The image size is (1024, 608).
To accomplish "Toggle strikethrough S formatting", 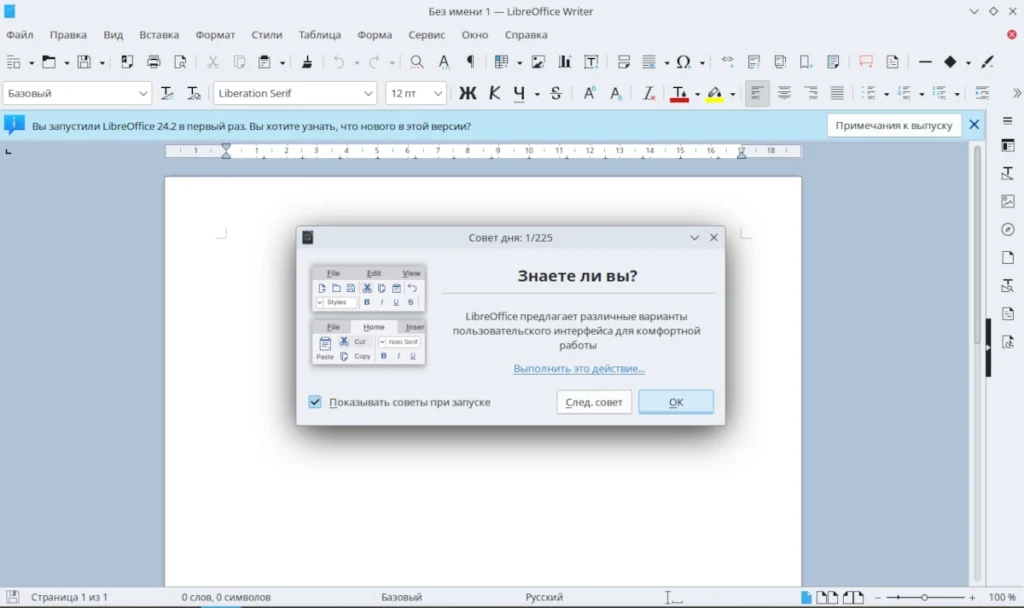I will pyautogui.click(x=556, y=93).
